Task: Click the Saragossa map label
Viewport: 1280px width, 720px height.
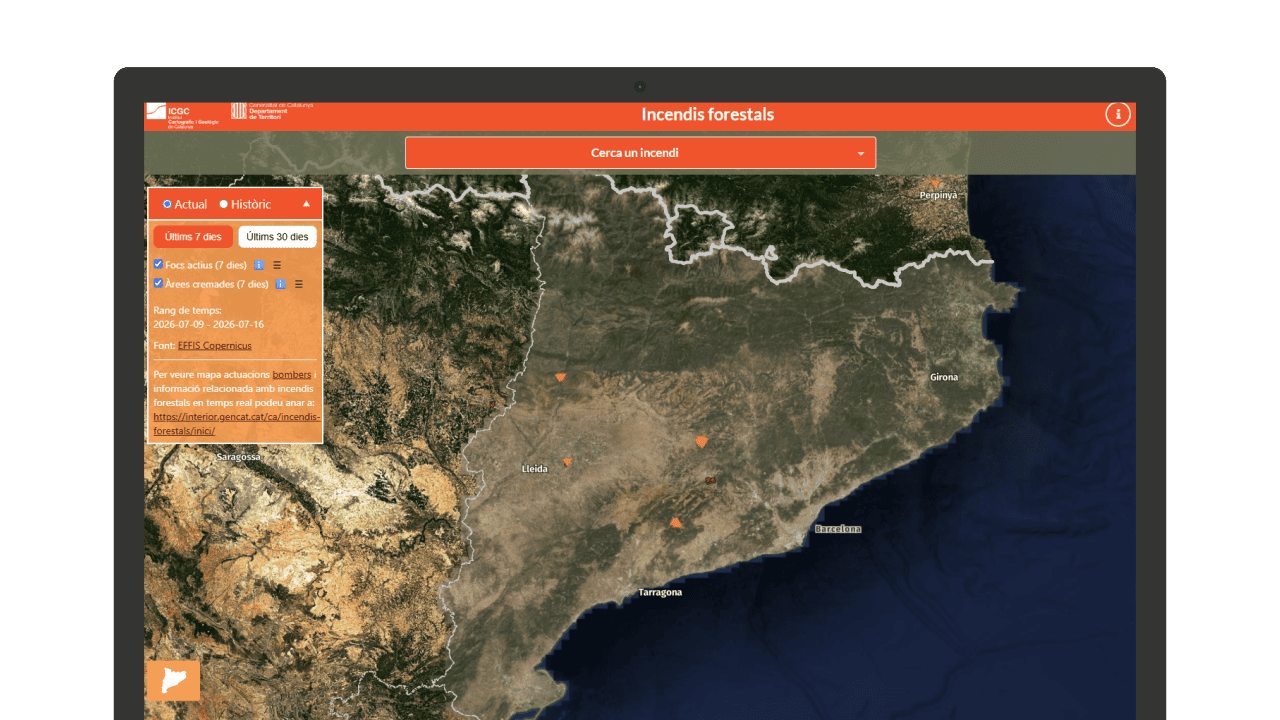Action: pos(238,457)
